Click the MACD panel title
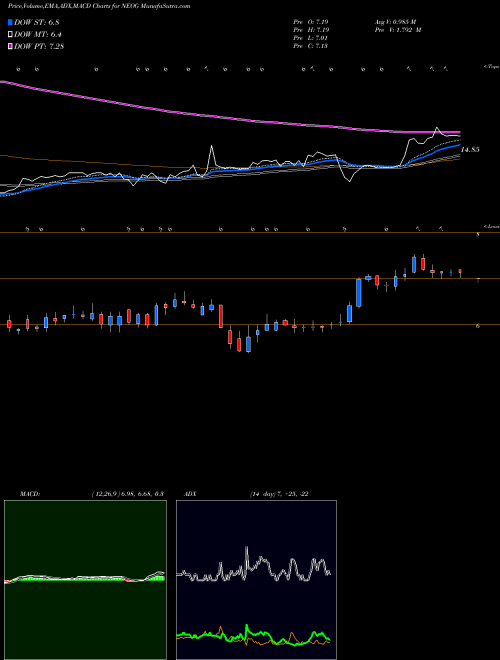 pyautogui.click(x=30, y=494)
